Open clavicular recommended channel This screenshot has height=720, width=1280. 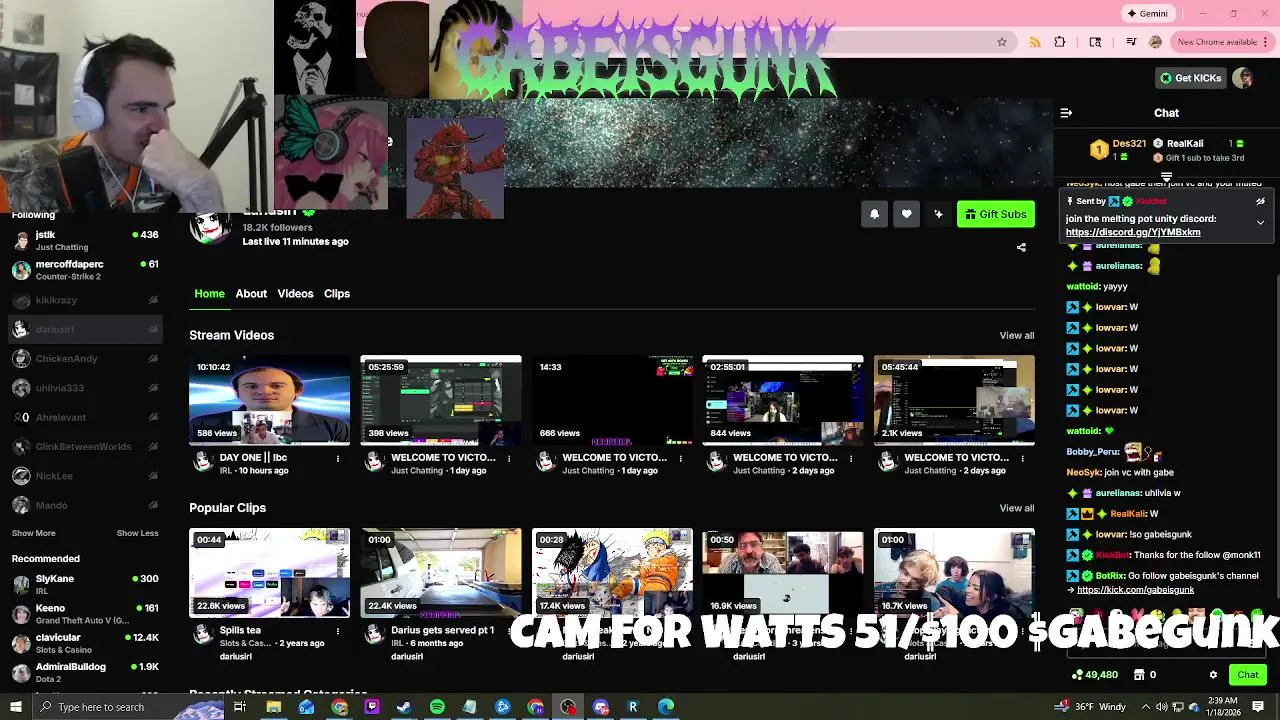point(85,643)
